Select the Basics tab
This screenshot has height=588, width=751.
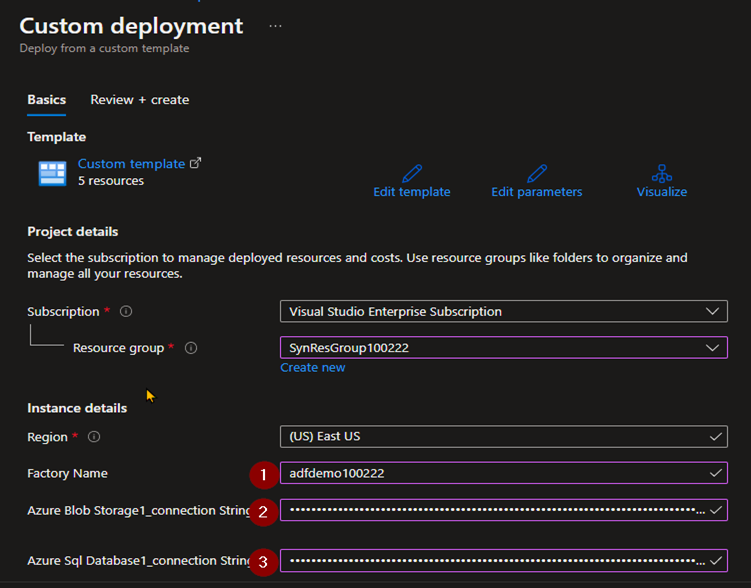pyautogui.click(x=46, y=100)
